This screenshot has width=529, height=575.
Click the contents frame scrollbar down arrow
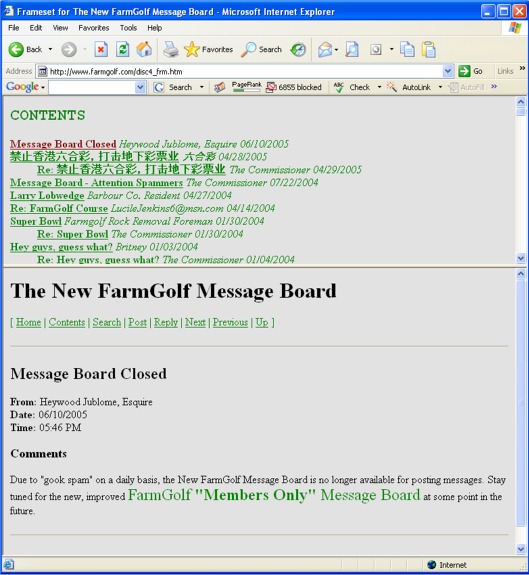[x=521, y=258]
